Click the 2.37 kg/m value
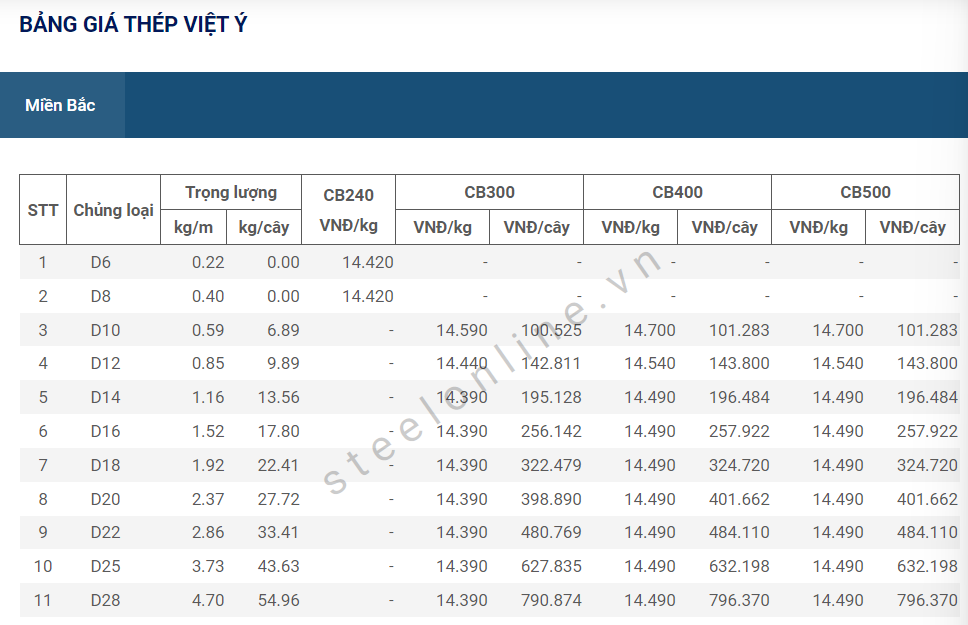Screen dimensions: 968x625 coord(208,499)
